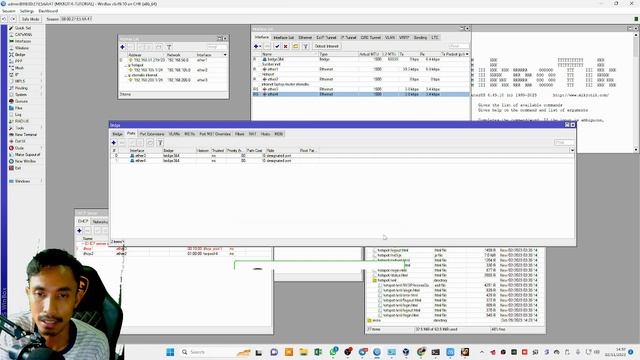The width and height of the screenshot is (640, 360).
Task: Open column dropdown in Address List header
Action: tap(225, 55)
